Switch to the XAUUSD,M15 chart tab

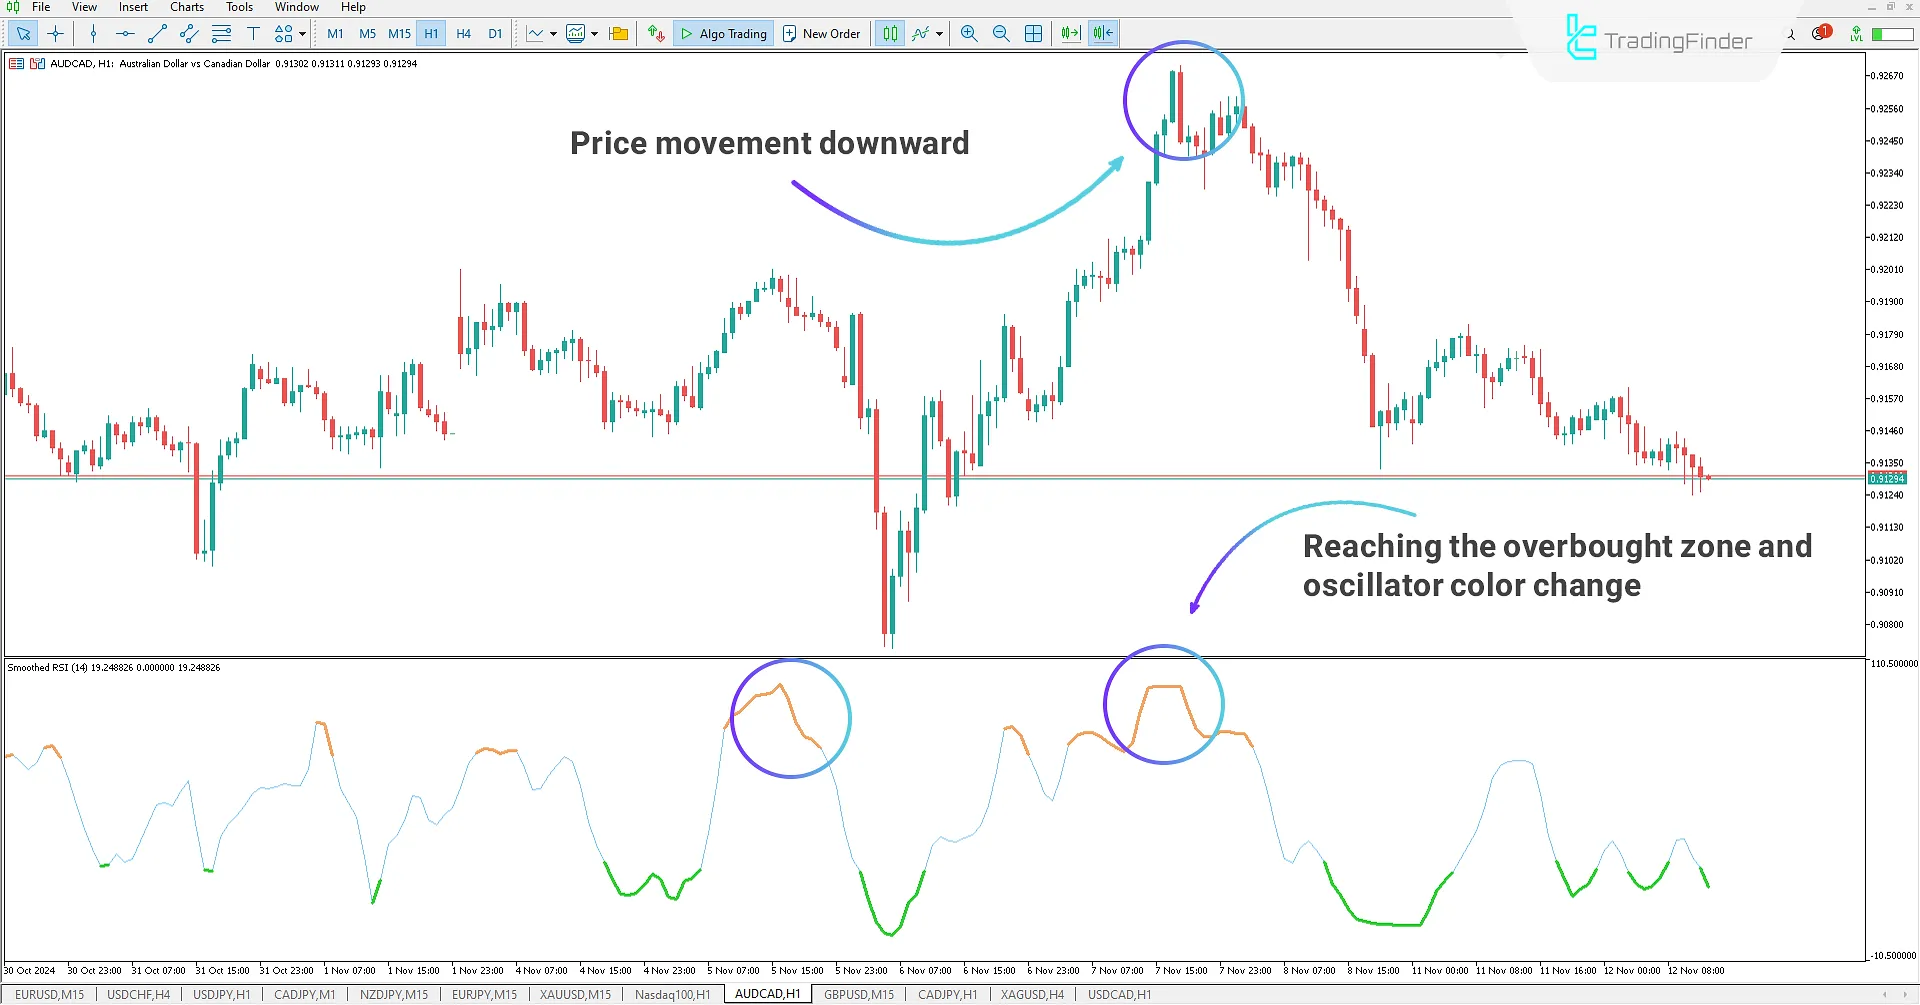pos(575,993)
